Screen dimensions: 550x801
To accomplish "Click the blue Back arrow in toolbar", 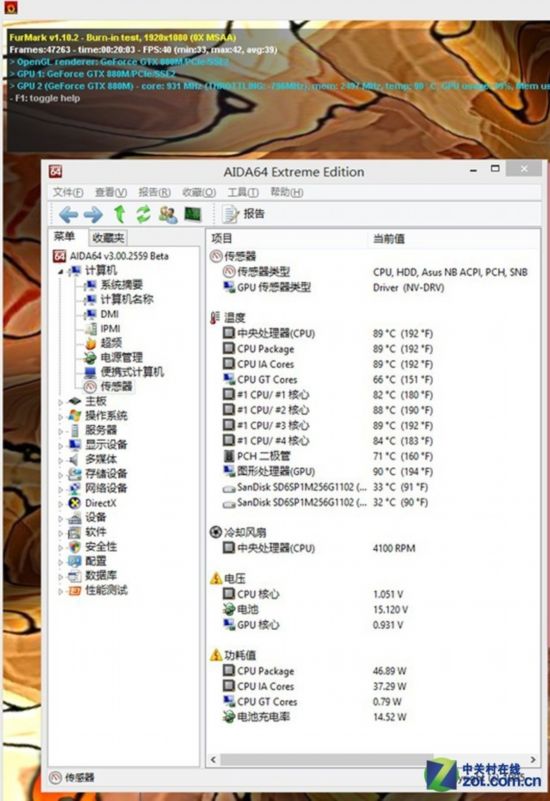I will coord(68,215).
